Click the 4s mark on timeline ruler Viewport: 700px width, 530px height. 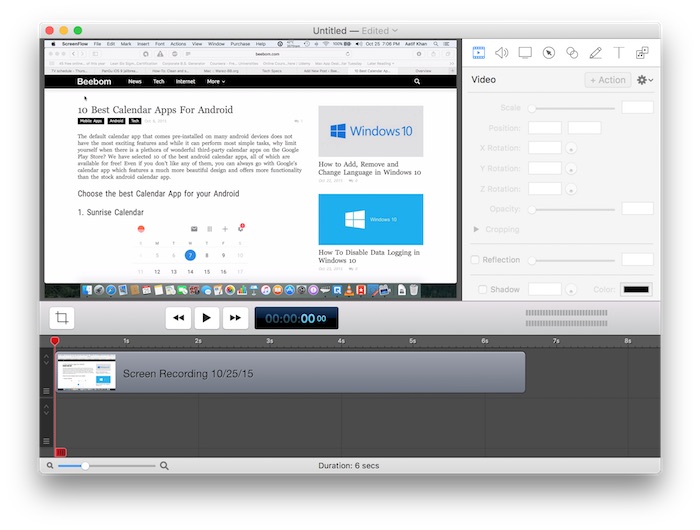(x=341, y=341)
